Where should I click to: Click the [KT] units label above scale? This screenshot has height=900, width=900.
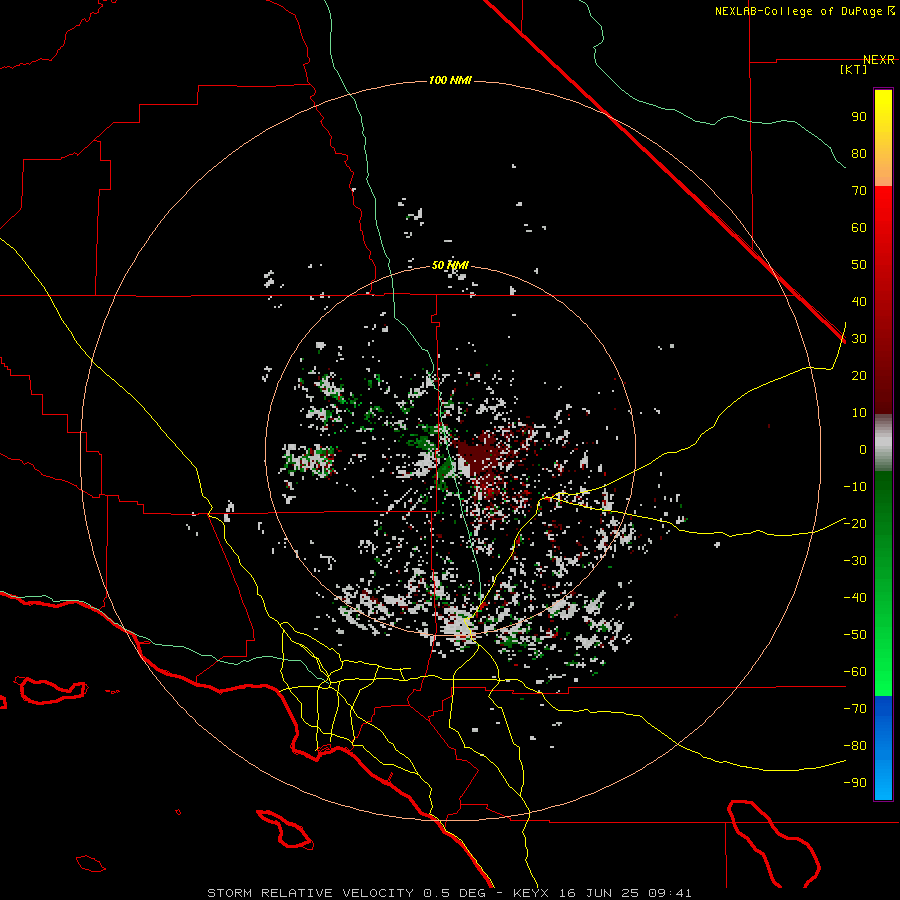click(x=854, y=69)
